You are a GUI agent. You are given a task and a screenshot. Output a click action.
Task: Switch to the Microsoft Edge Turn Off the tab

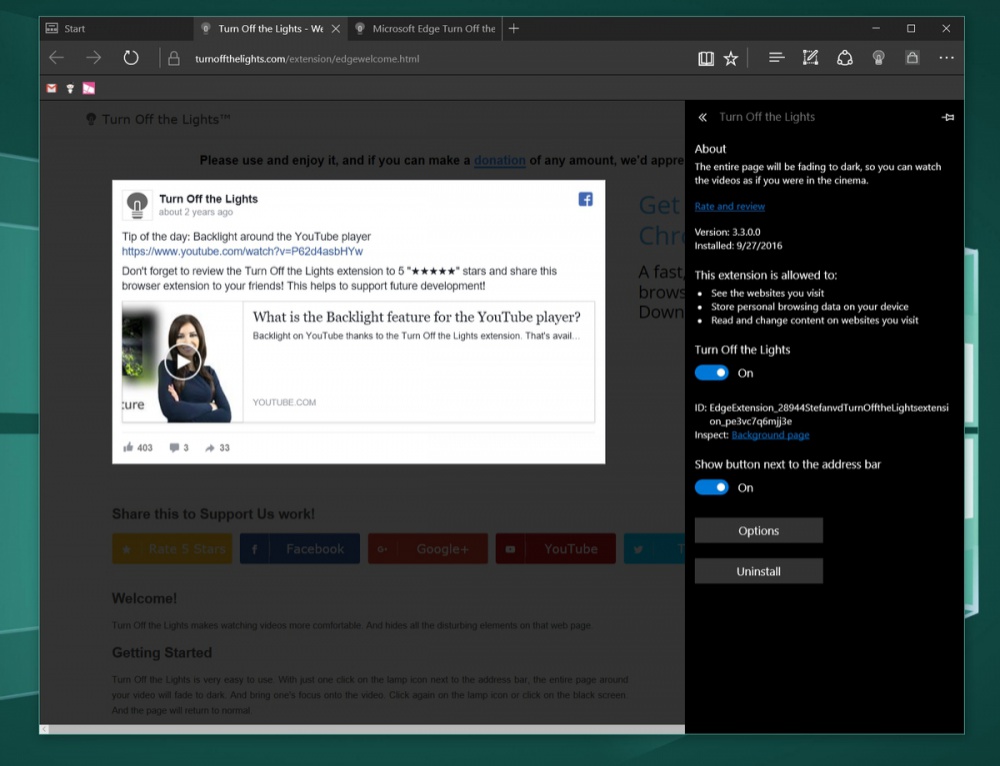tap(425, 29)
